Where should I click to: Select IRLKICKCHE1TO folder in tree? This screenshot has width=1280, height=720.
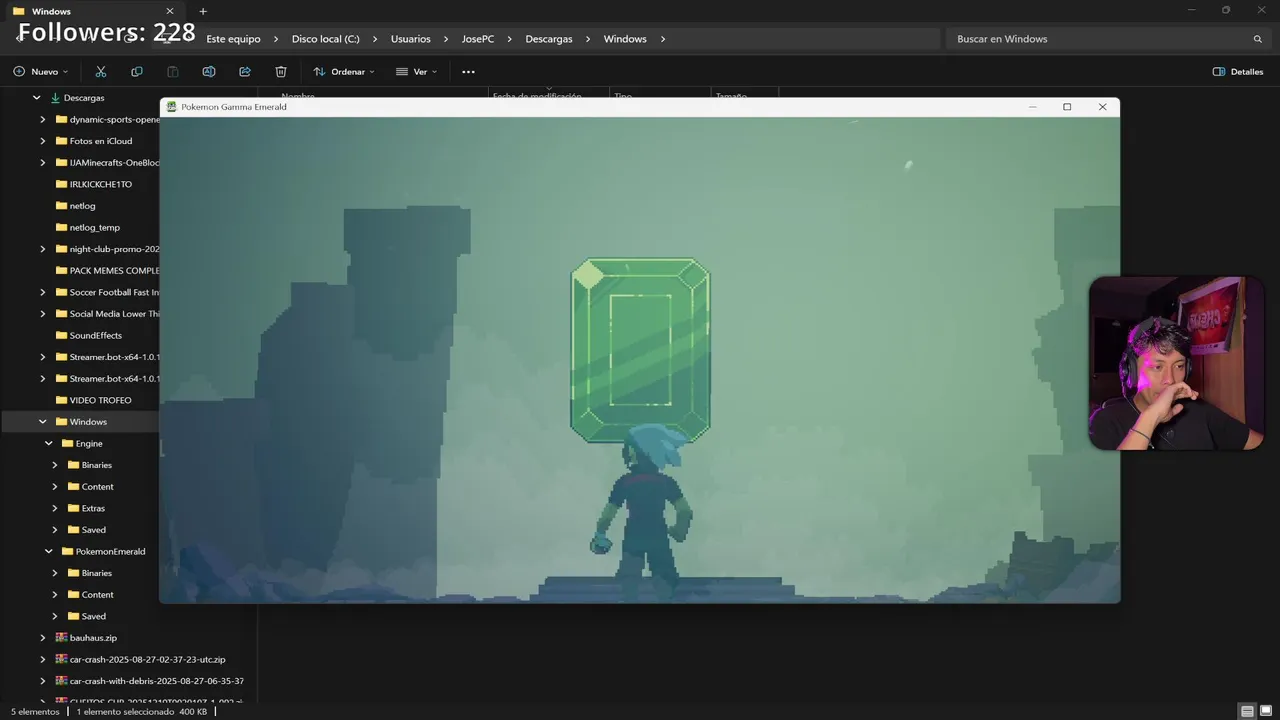tap(100, 185)
